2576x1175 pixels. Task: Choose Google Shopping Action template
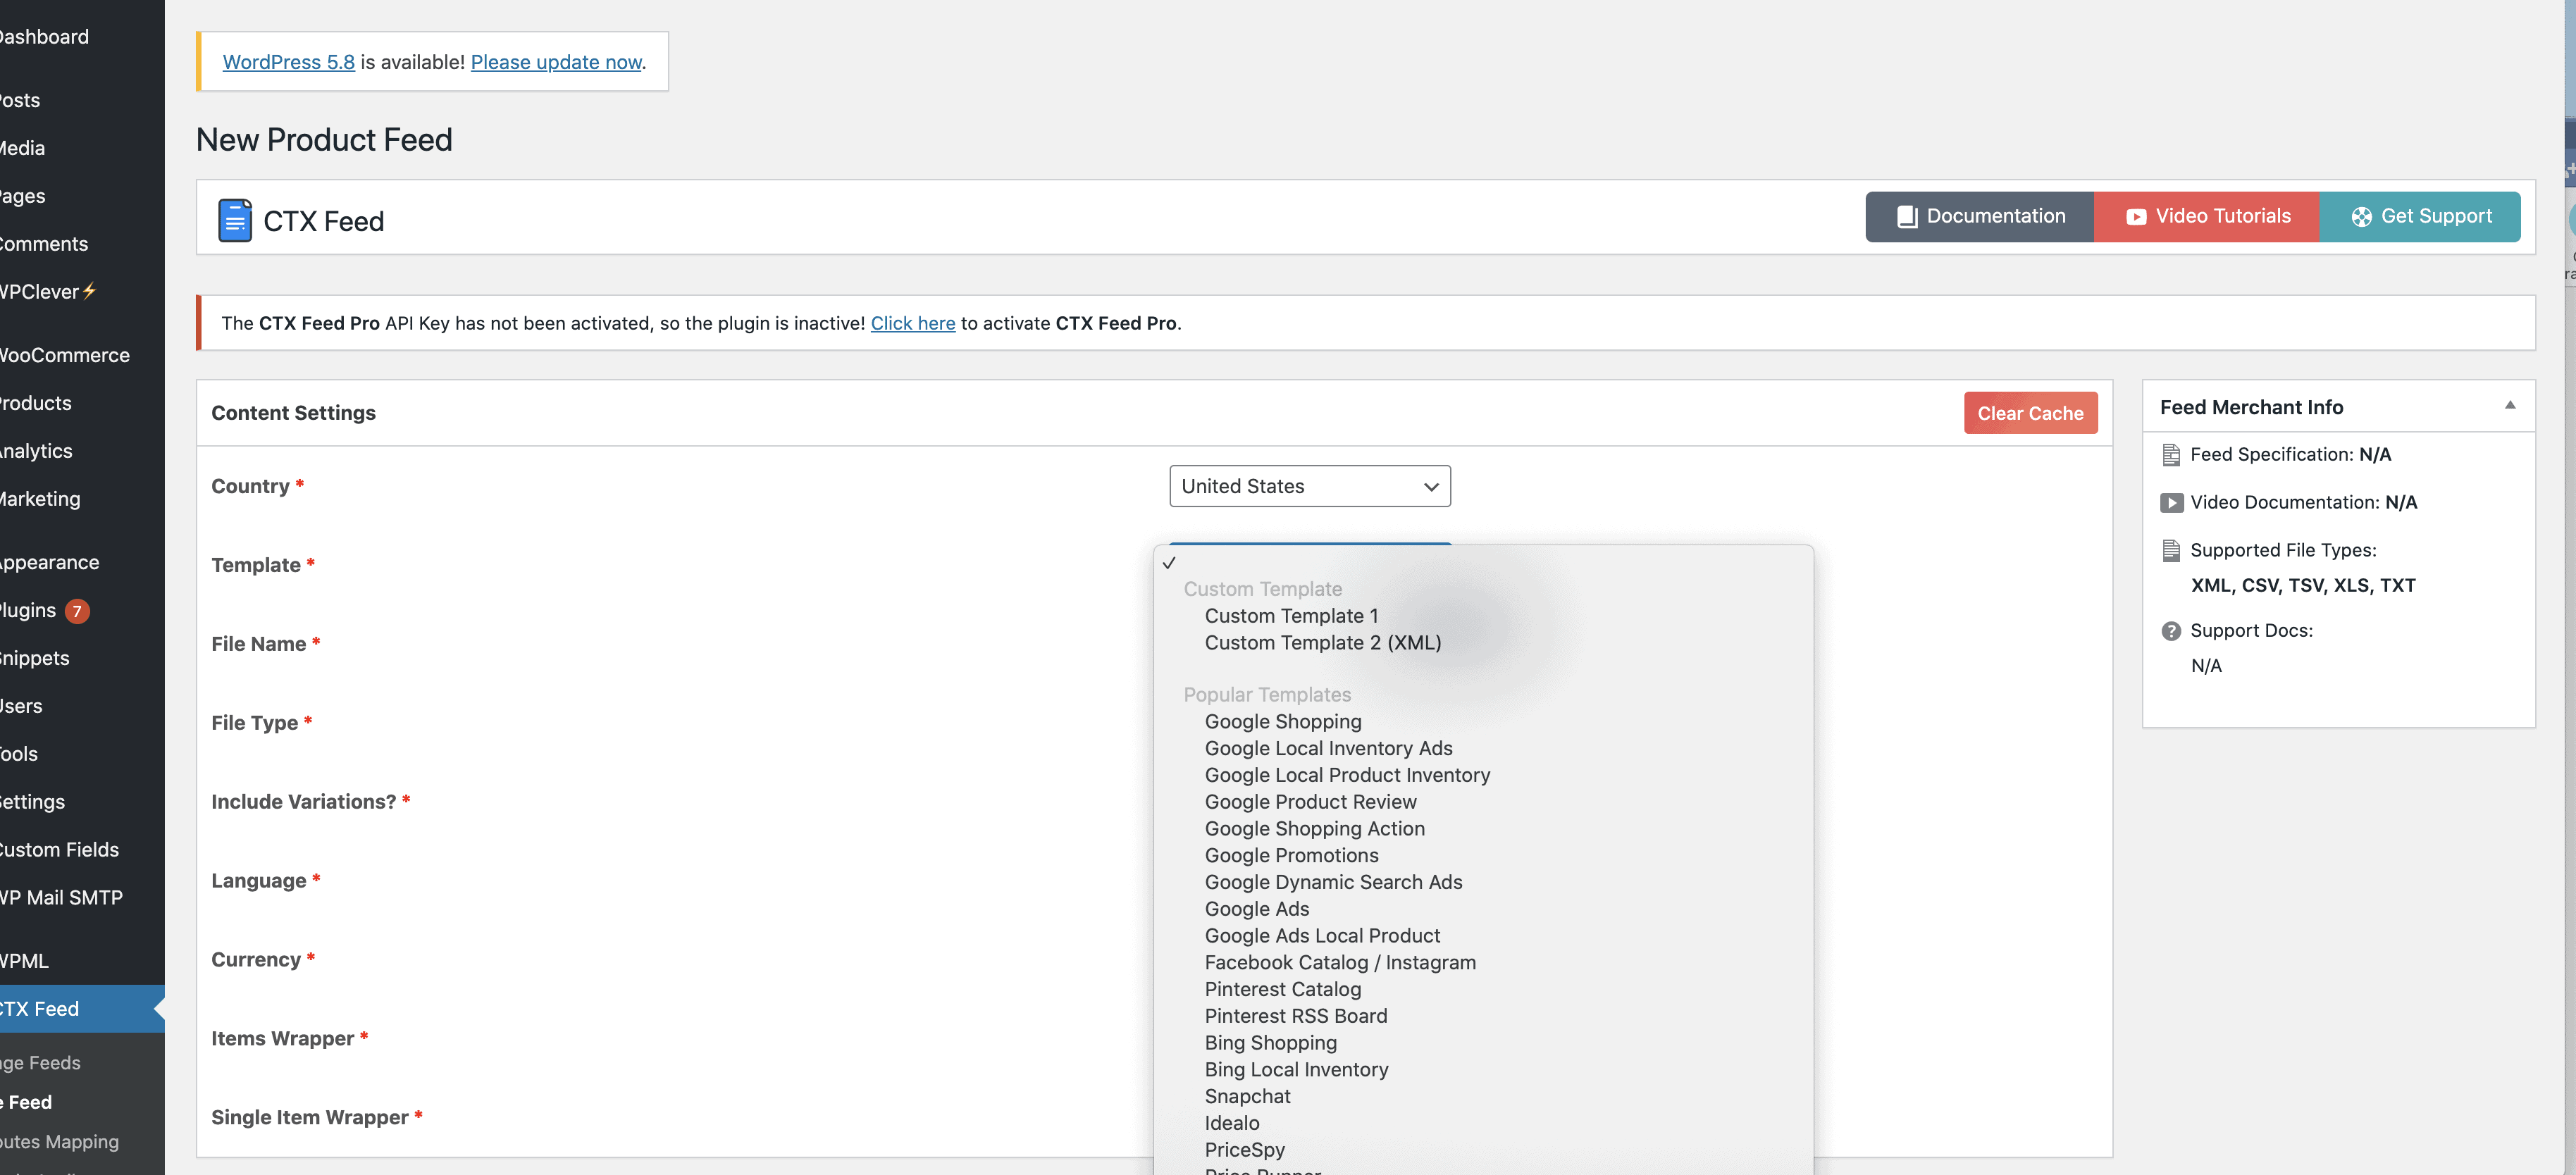1314,829
